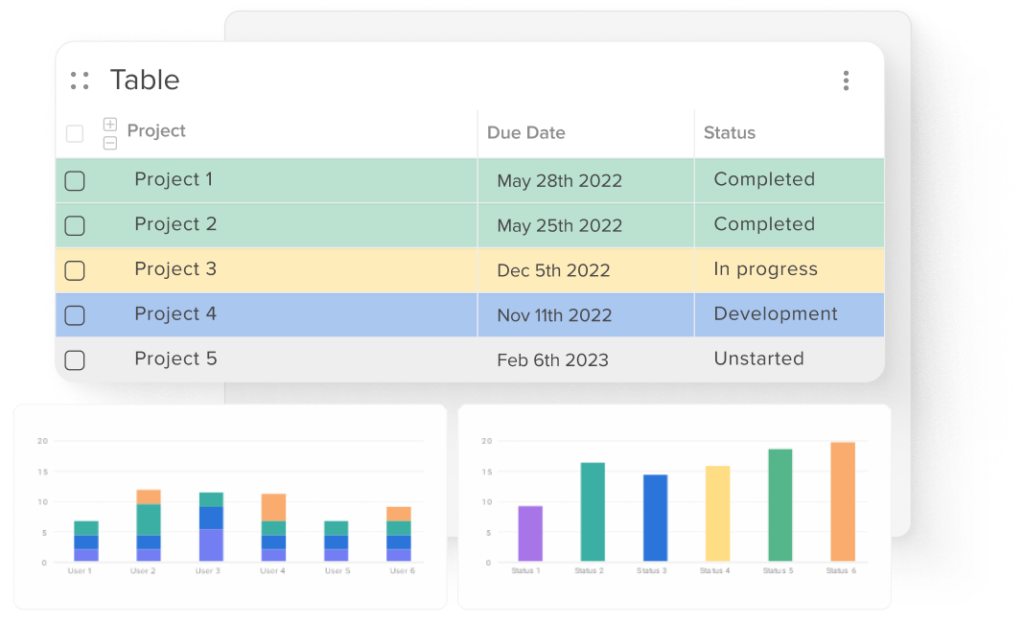Viewport: 1024px width, 624px height.
Task: Select the User 3 stacked bar
Action: (x=211, y=527)
